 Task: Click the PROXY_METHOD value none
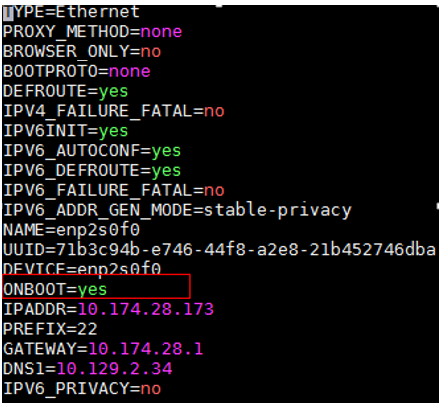[x=161, y=32]
